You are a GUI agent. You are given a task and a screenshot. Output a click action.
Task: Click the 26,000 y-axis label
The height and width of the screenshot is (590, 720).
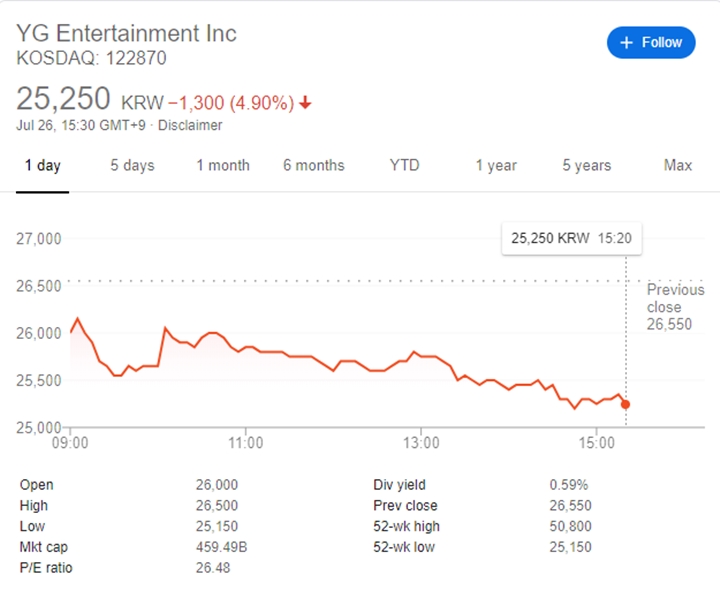click(39, 333)
